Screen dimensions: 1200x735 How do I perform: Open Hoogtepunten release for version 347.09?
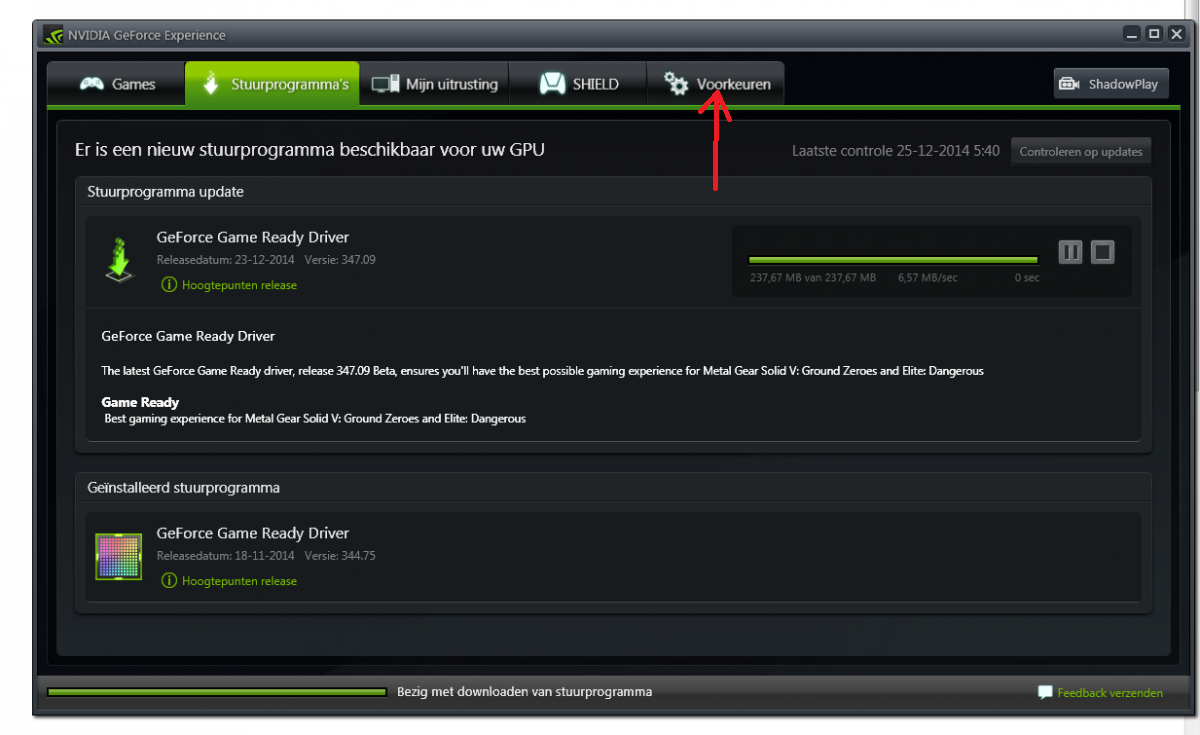tap(239, 285)
